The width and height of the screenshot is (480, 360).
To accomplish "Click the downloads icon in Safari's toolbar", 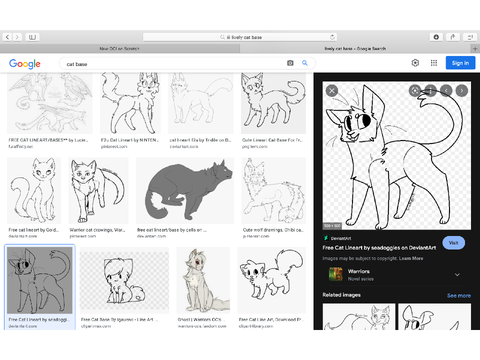I will coord(436,37).
